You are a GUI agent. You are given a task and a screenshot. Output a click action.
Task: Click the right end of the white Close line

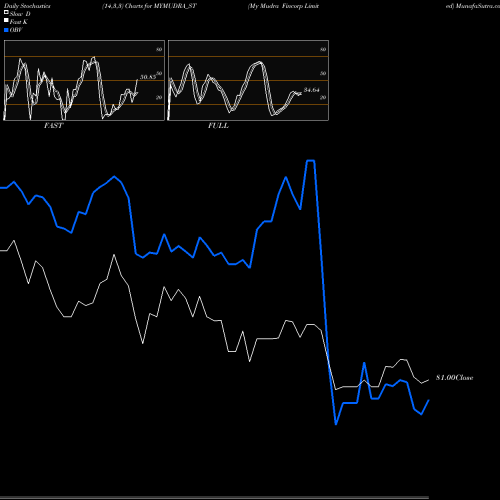click(x=429, y=380)
